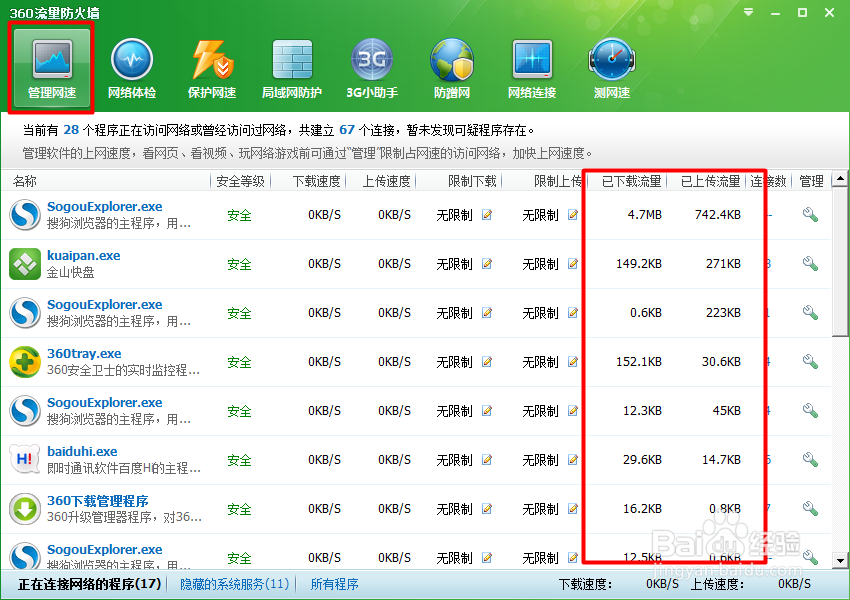Open baiduhi.exe program name link

coord(82,451)
